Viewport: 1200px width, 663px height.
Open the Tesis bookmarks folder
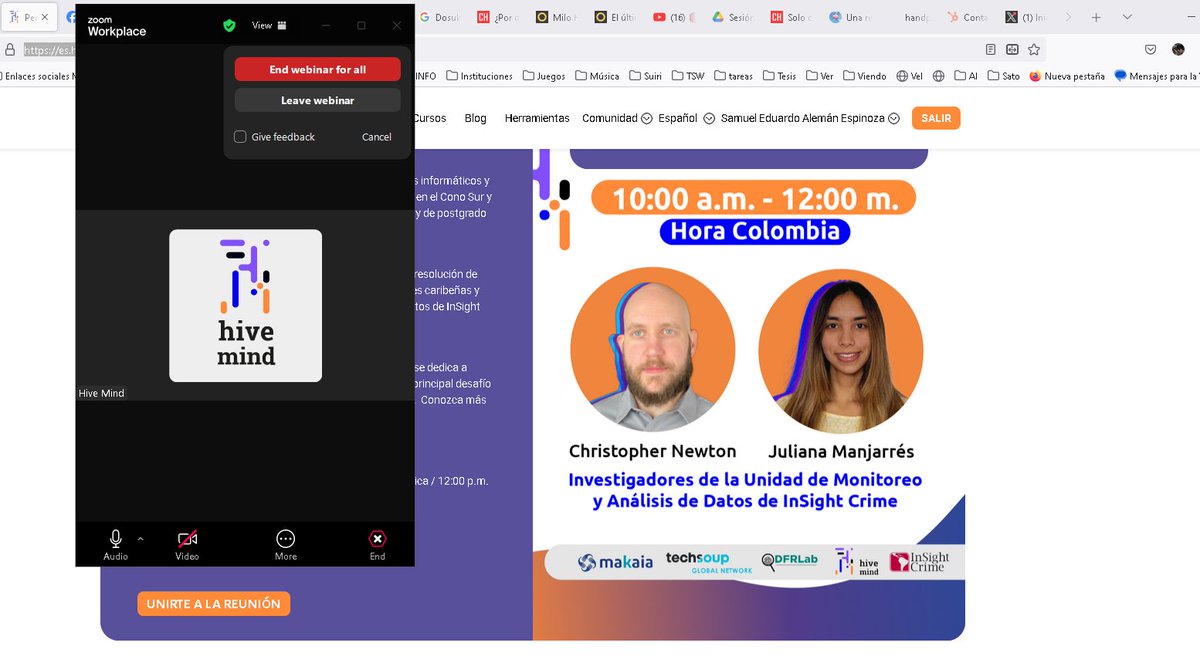click(779, 76)
